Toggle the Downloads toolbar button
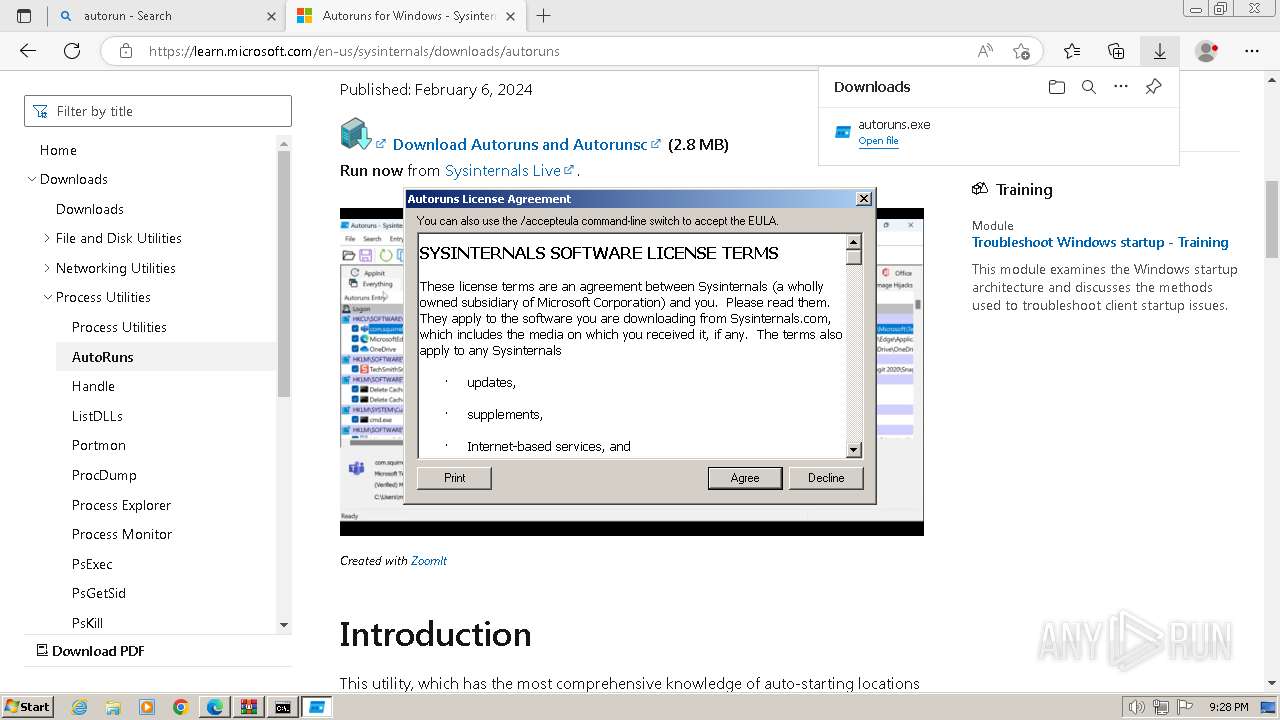The height and width of the screenshot is (720, 1280). pyautogui.click(x=1159, y=51)
